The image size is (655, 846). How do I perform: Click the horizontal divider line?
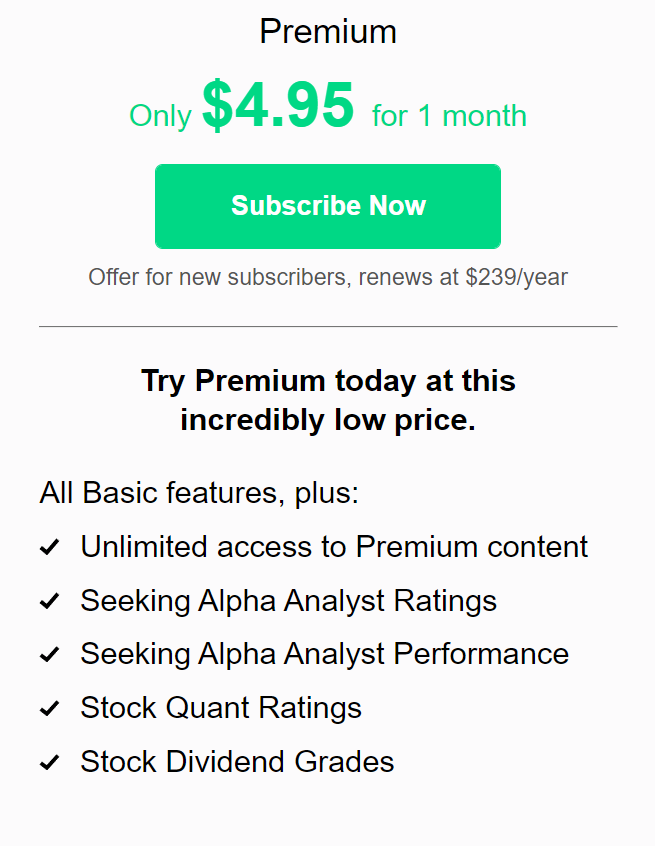(328, 326)
